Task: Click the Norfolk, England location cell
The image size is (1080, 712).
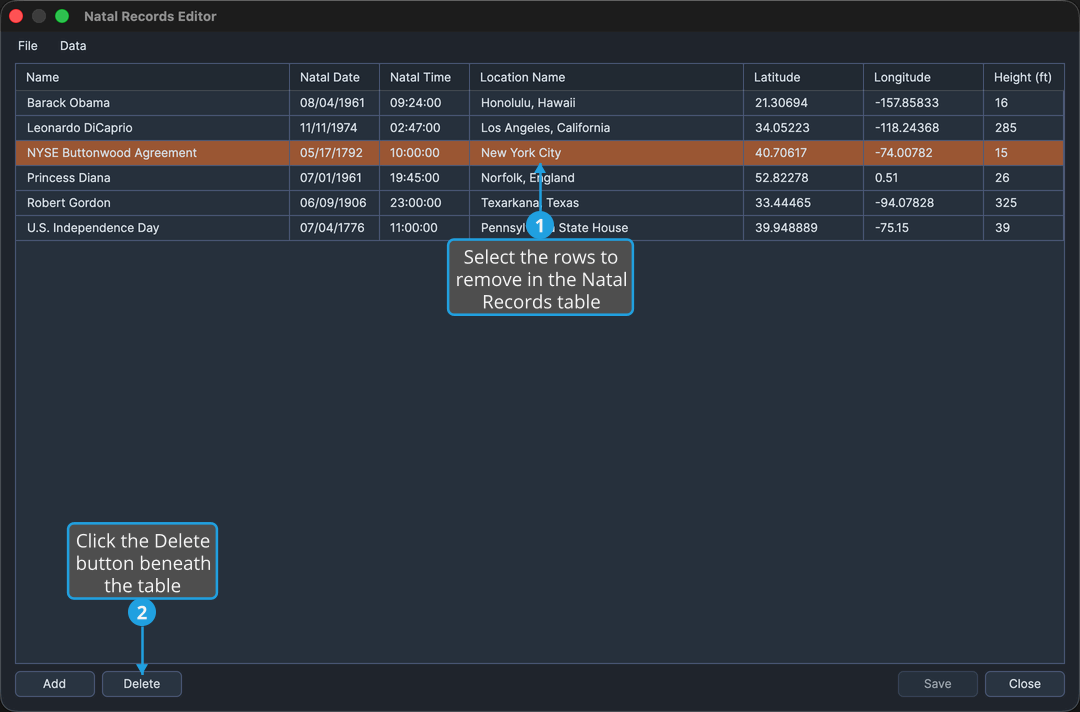Action: point(606,178)
